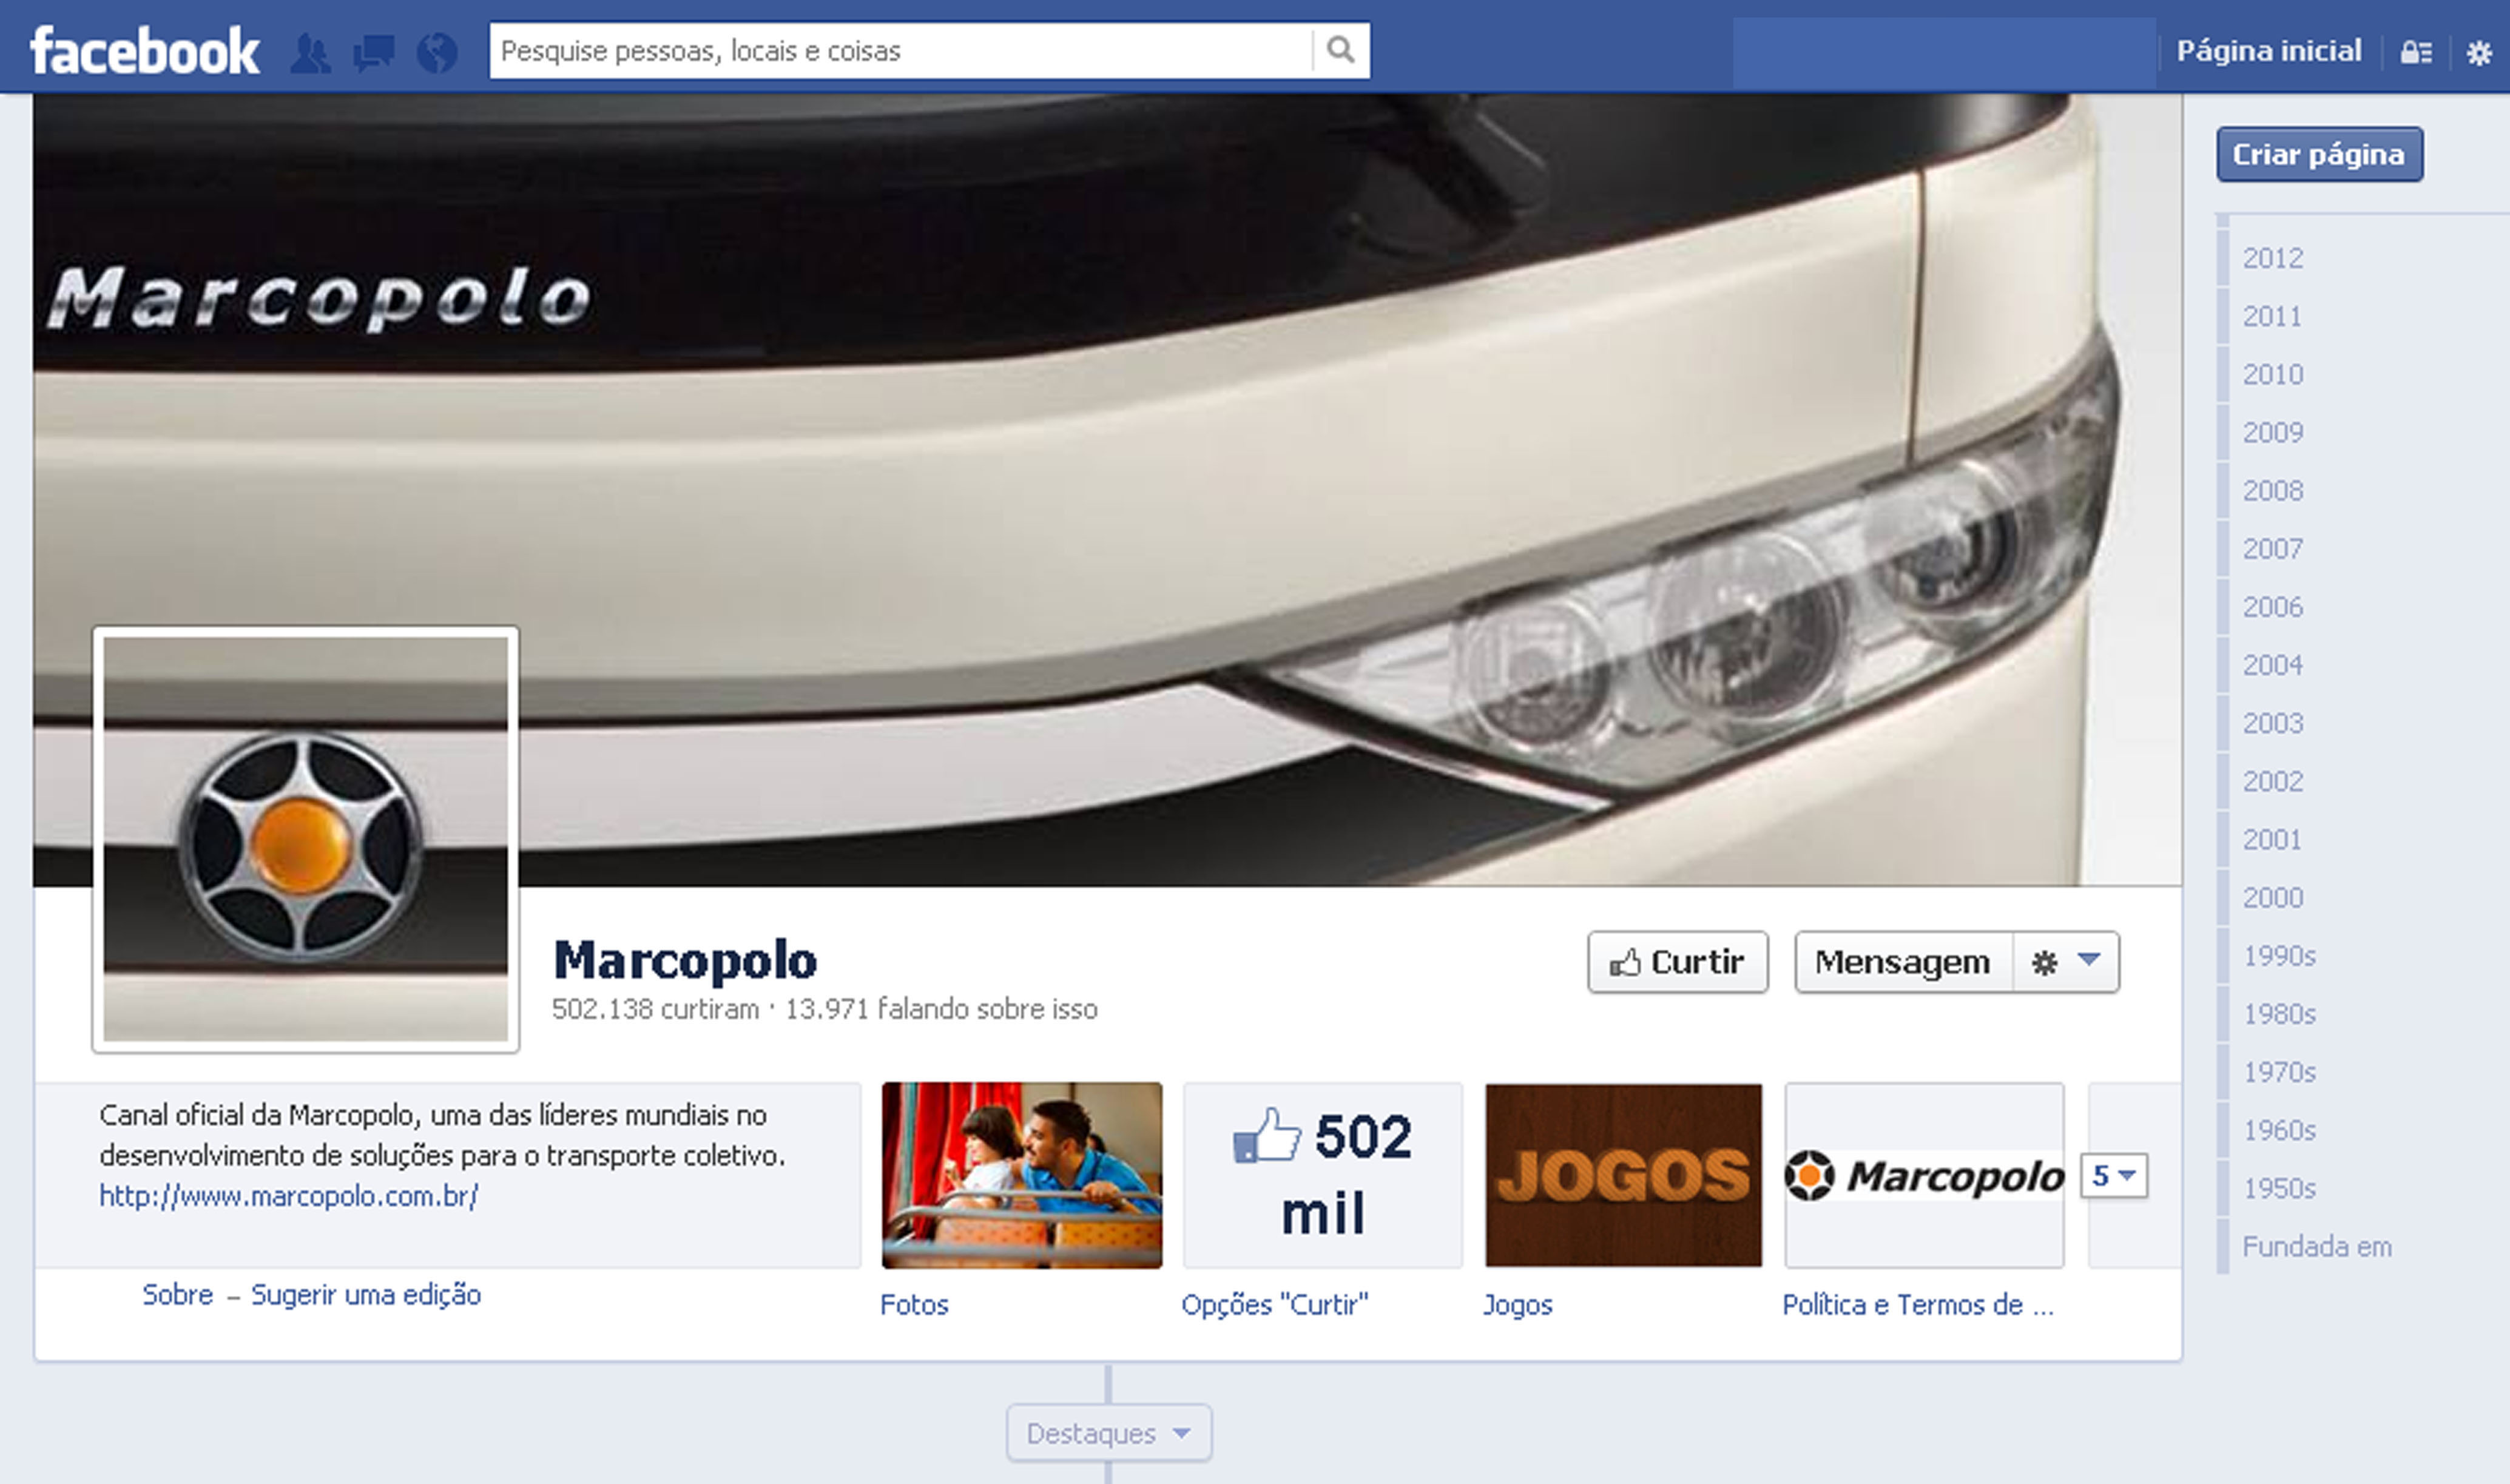Screen dimensions: 2510x1484
Task: Jump to 1970s in timeline
Action: point(2279,1071)
